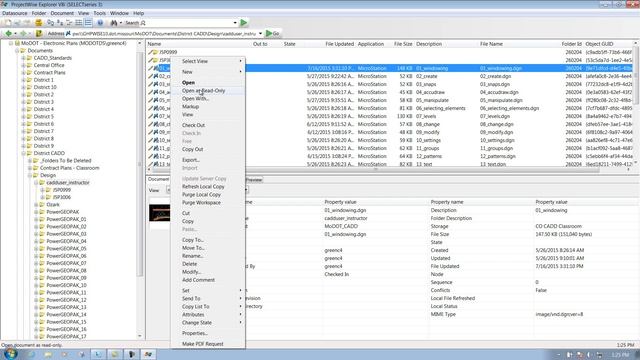Open Internet Explorer from taskbar
The image size is (640, 360).
(31, 354)
